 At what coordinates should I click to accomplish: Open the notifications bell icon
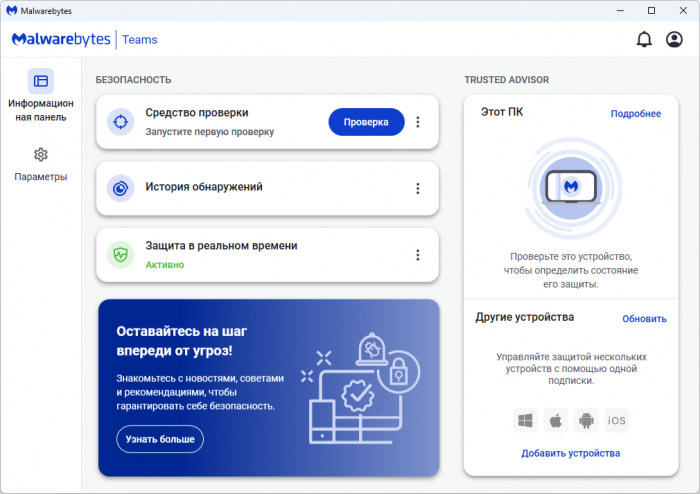point(644,40)
